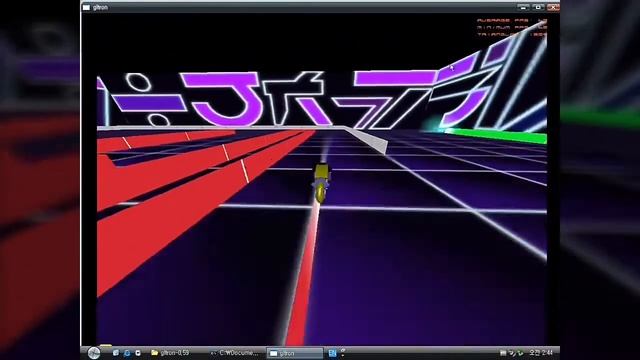Maximize the gltron window

[538, 7]
